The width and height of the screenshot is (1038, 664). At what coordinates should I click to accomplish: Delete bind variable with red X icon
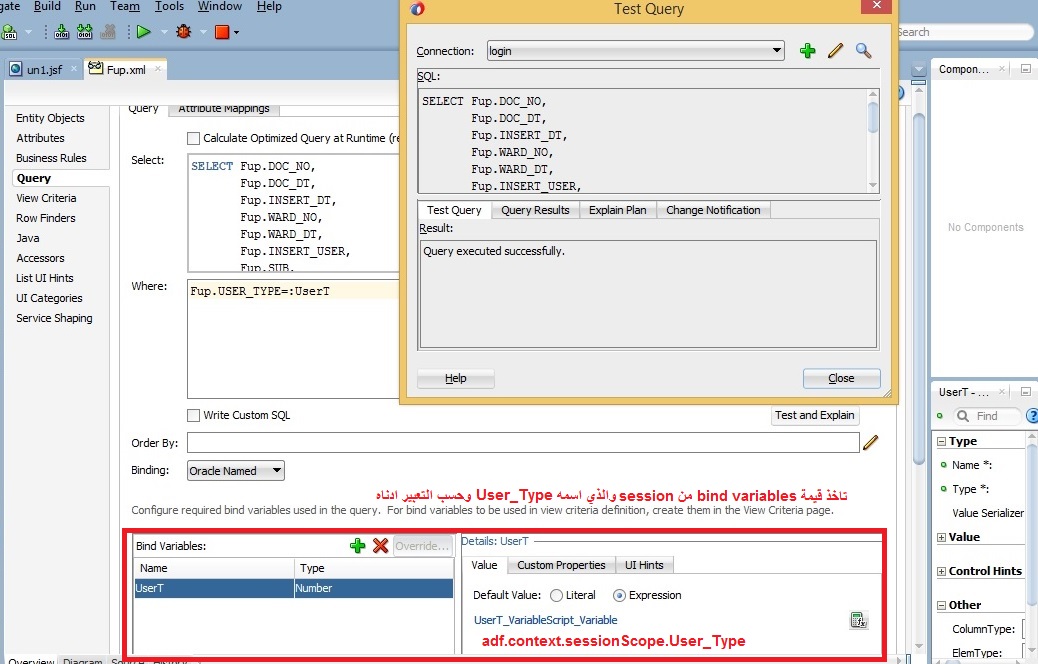pos(380,546)
